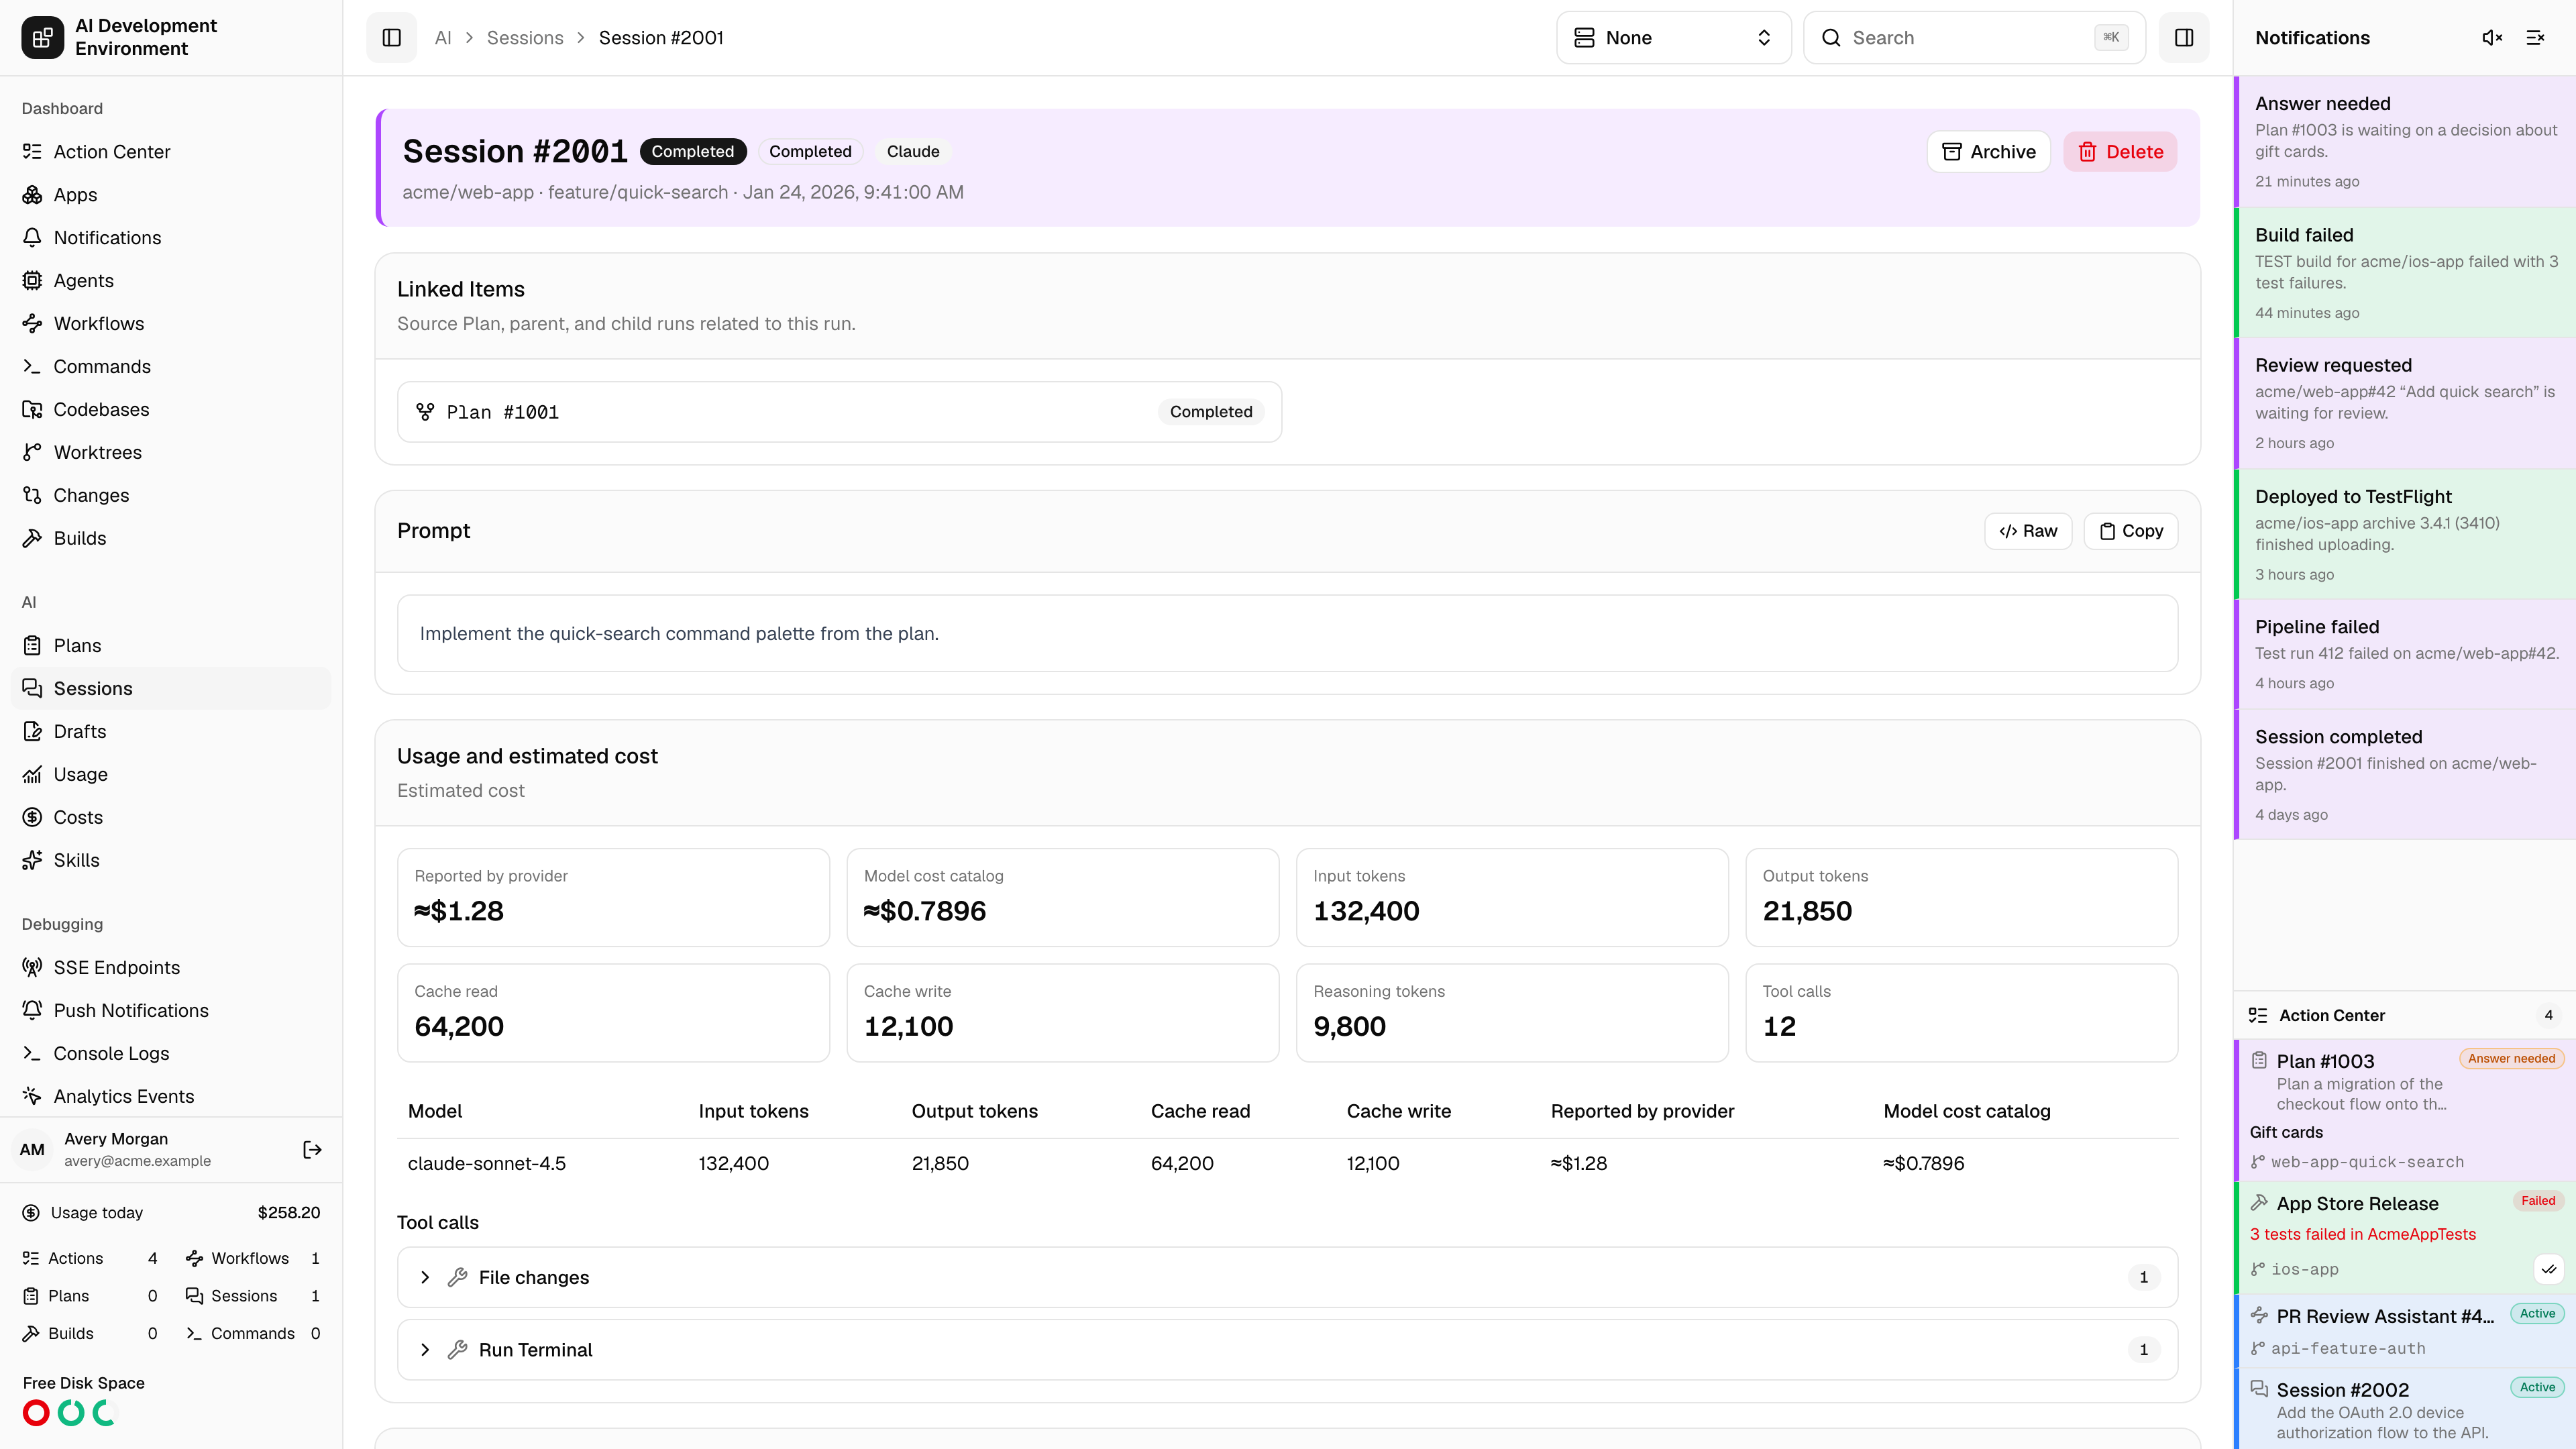Screen dimensions: 2576x1449
Task: Click the Builds hammer icon in sidebar
Action: click(x=32, y=539)
